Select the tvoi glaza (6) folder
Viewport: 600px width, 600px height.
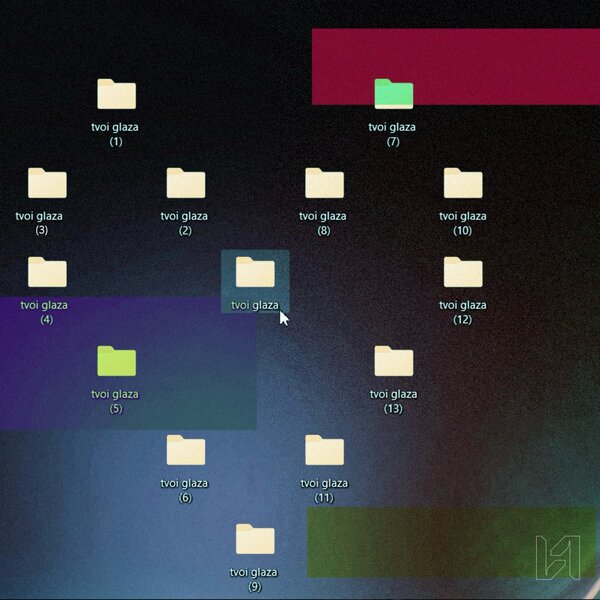pos(185,450)
